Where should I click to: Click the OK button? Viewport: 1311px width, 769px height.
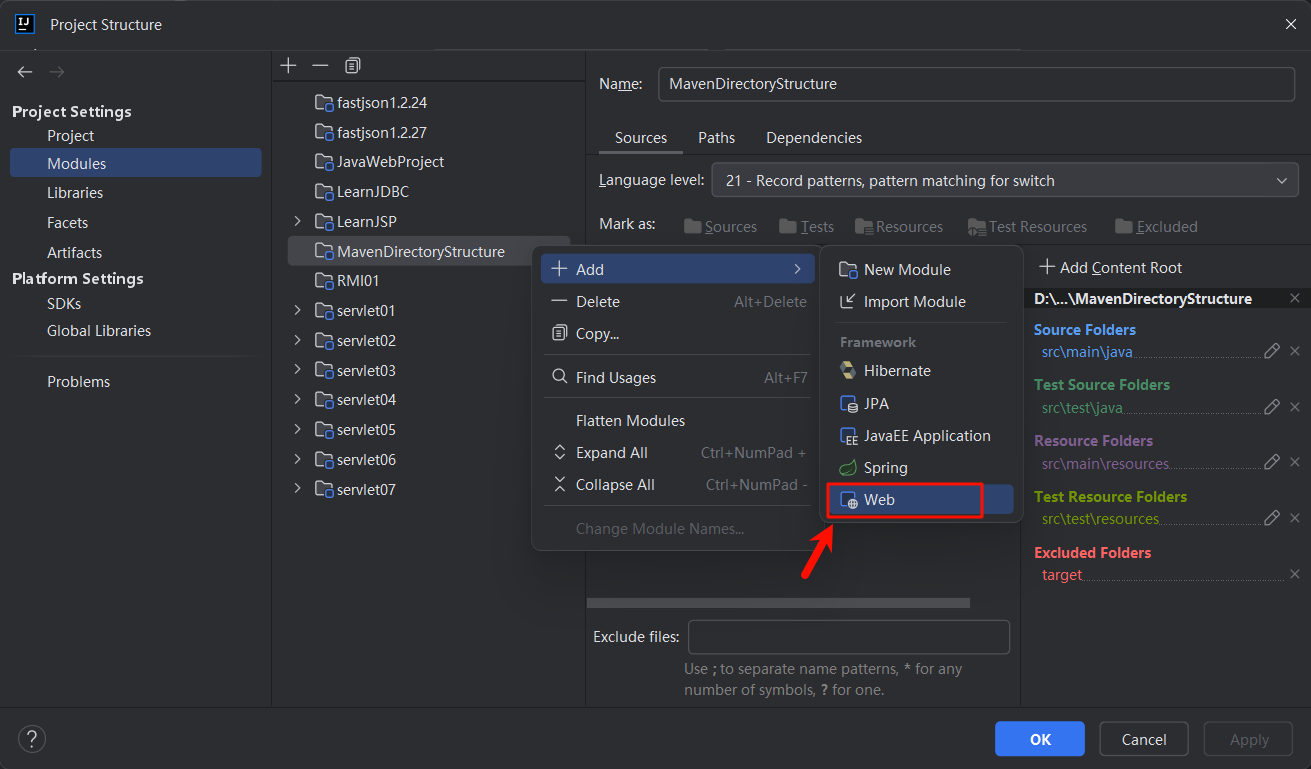coord(1040,739)
